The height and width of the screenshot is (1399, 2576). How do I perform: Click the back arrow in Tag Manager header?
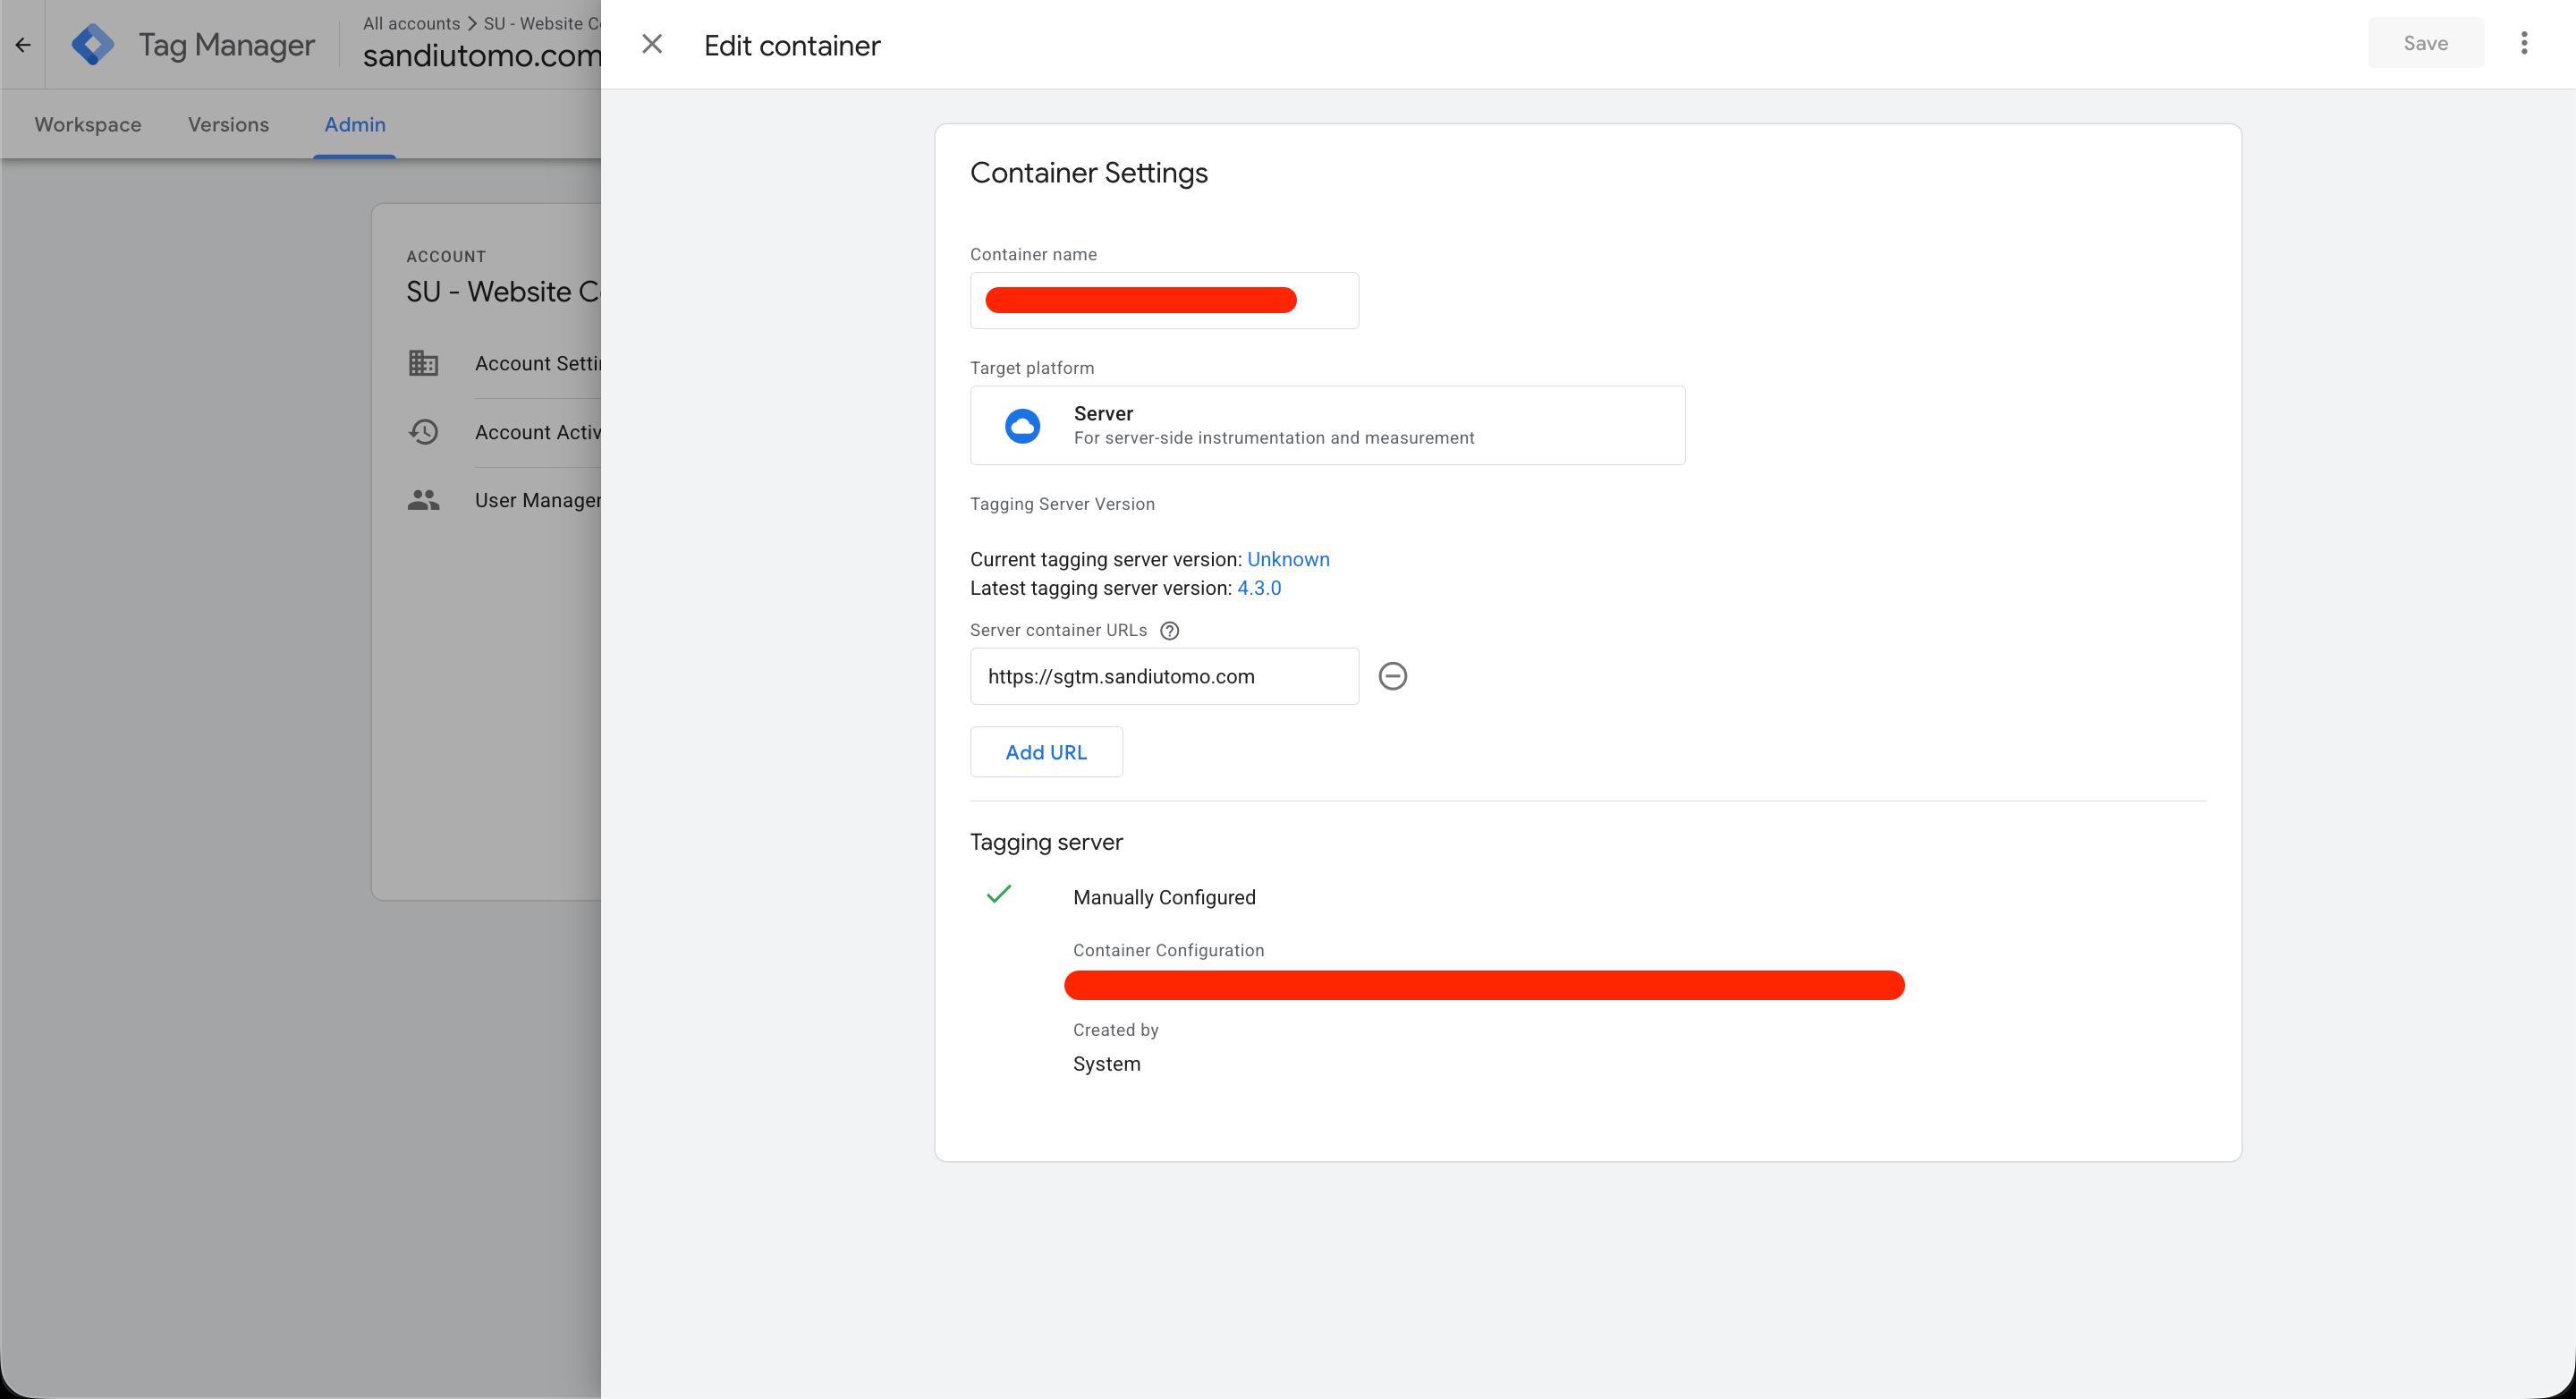click(23, 45)
